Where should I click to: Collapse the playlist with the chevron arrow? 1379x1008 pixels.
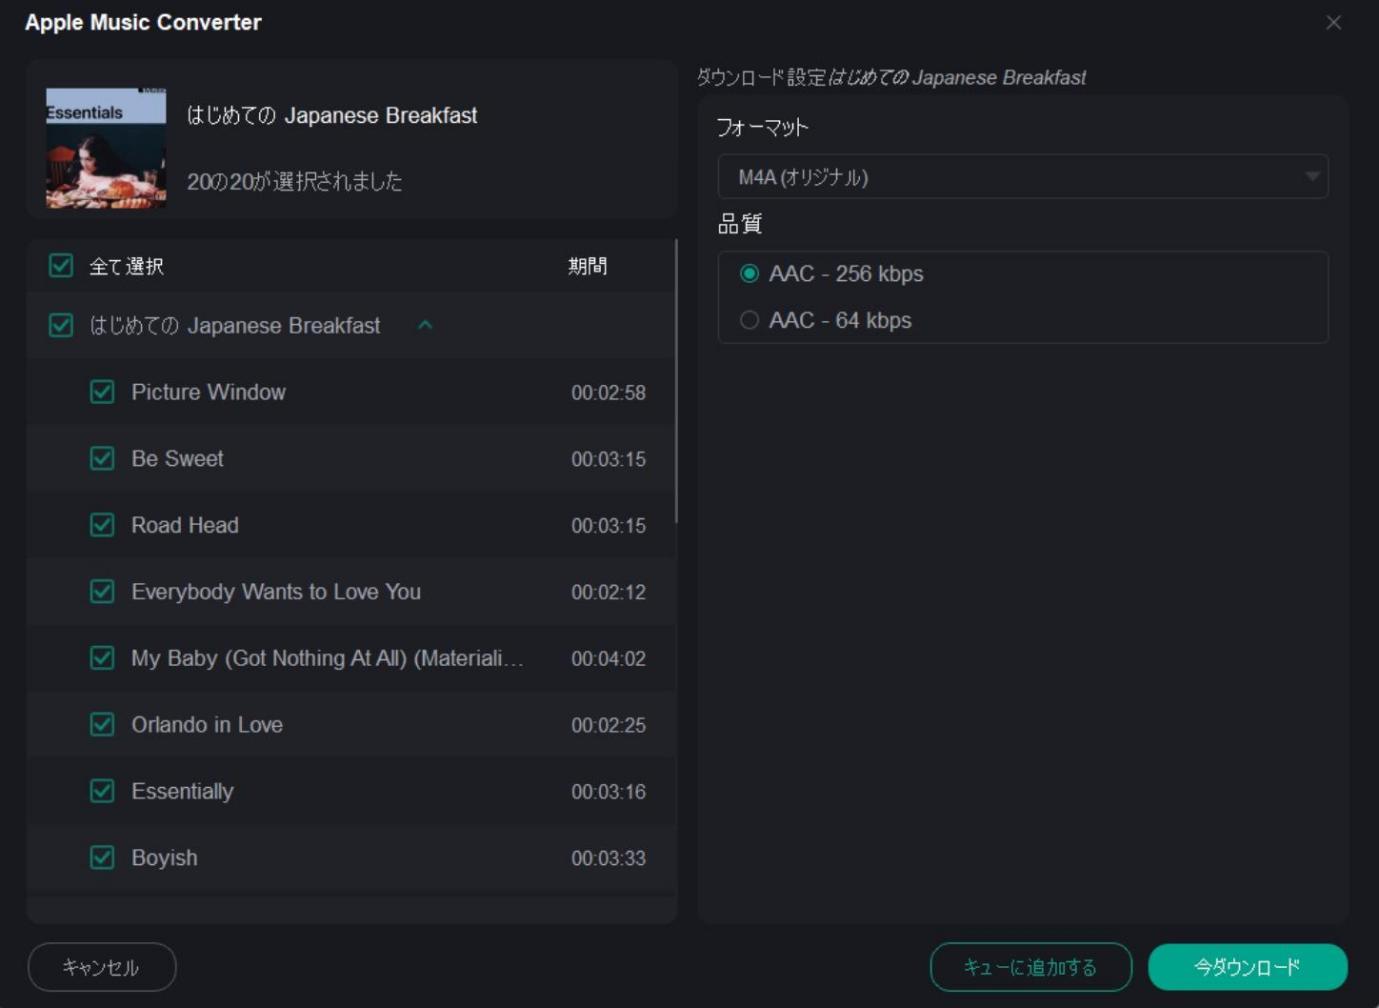coord(425,325)
